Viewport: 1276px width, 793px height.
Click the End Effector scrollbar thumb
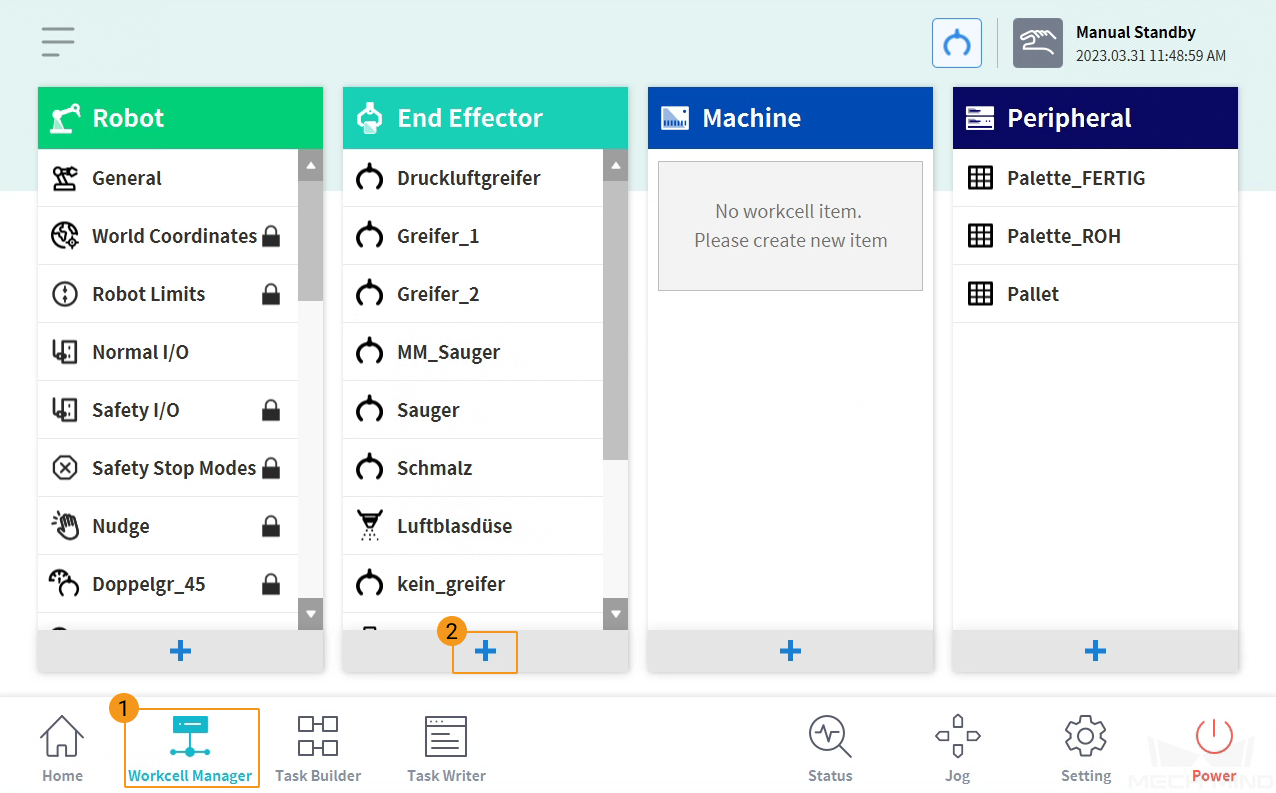point(615,320)
